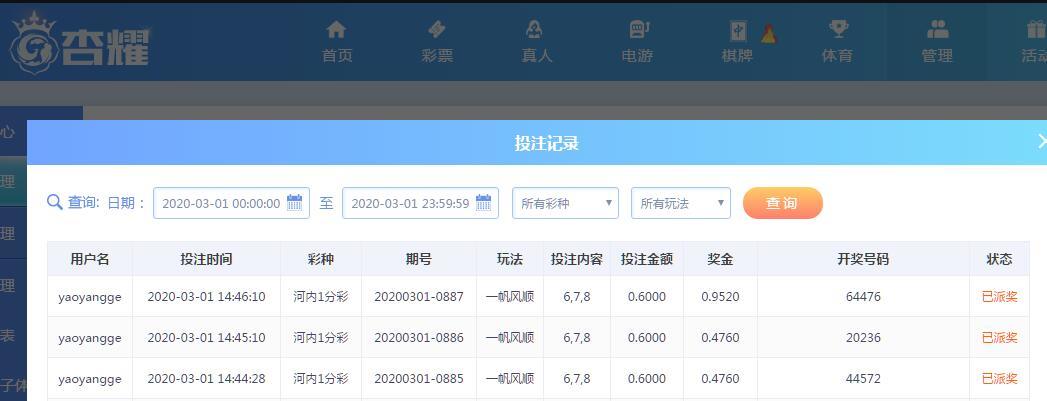Open the 真人 live dealer icon
Viewport: 1047px width, 401px height.
[534, 29]
